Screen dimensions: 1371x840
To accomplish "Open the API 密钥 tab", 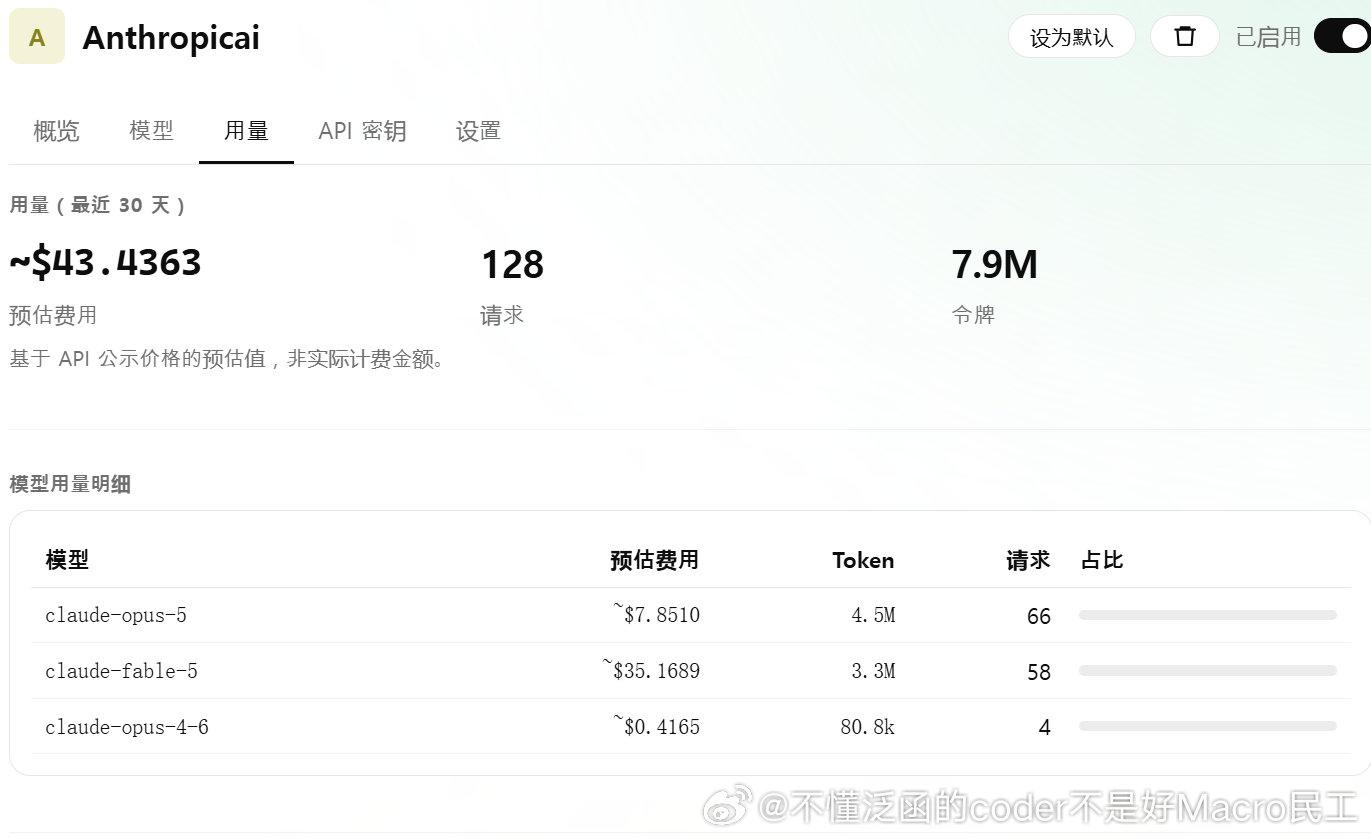I will click(x=362, y=131).
